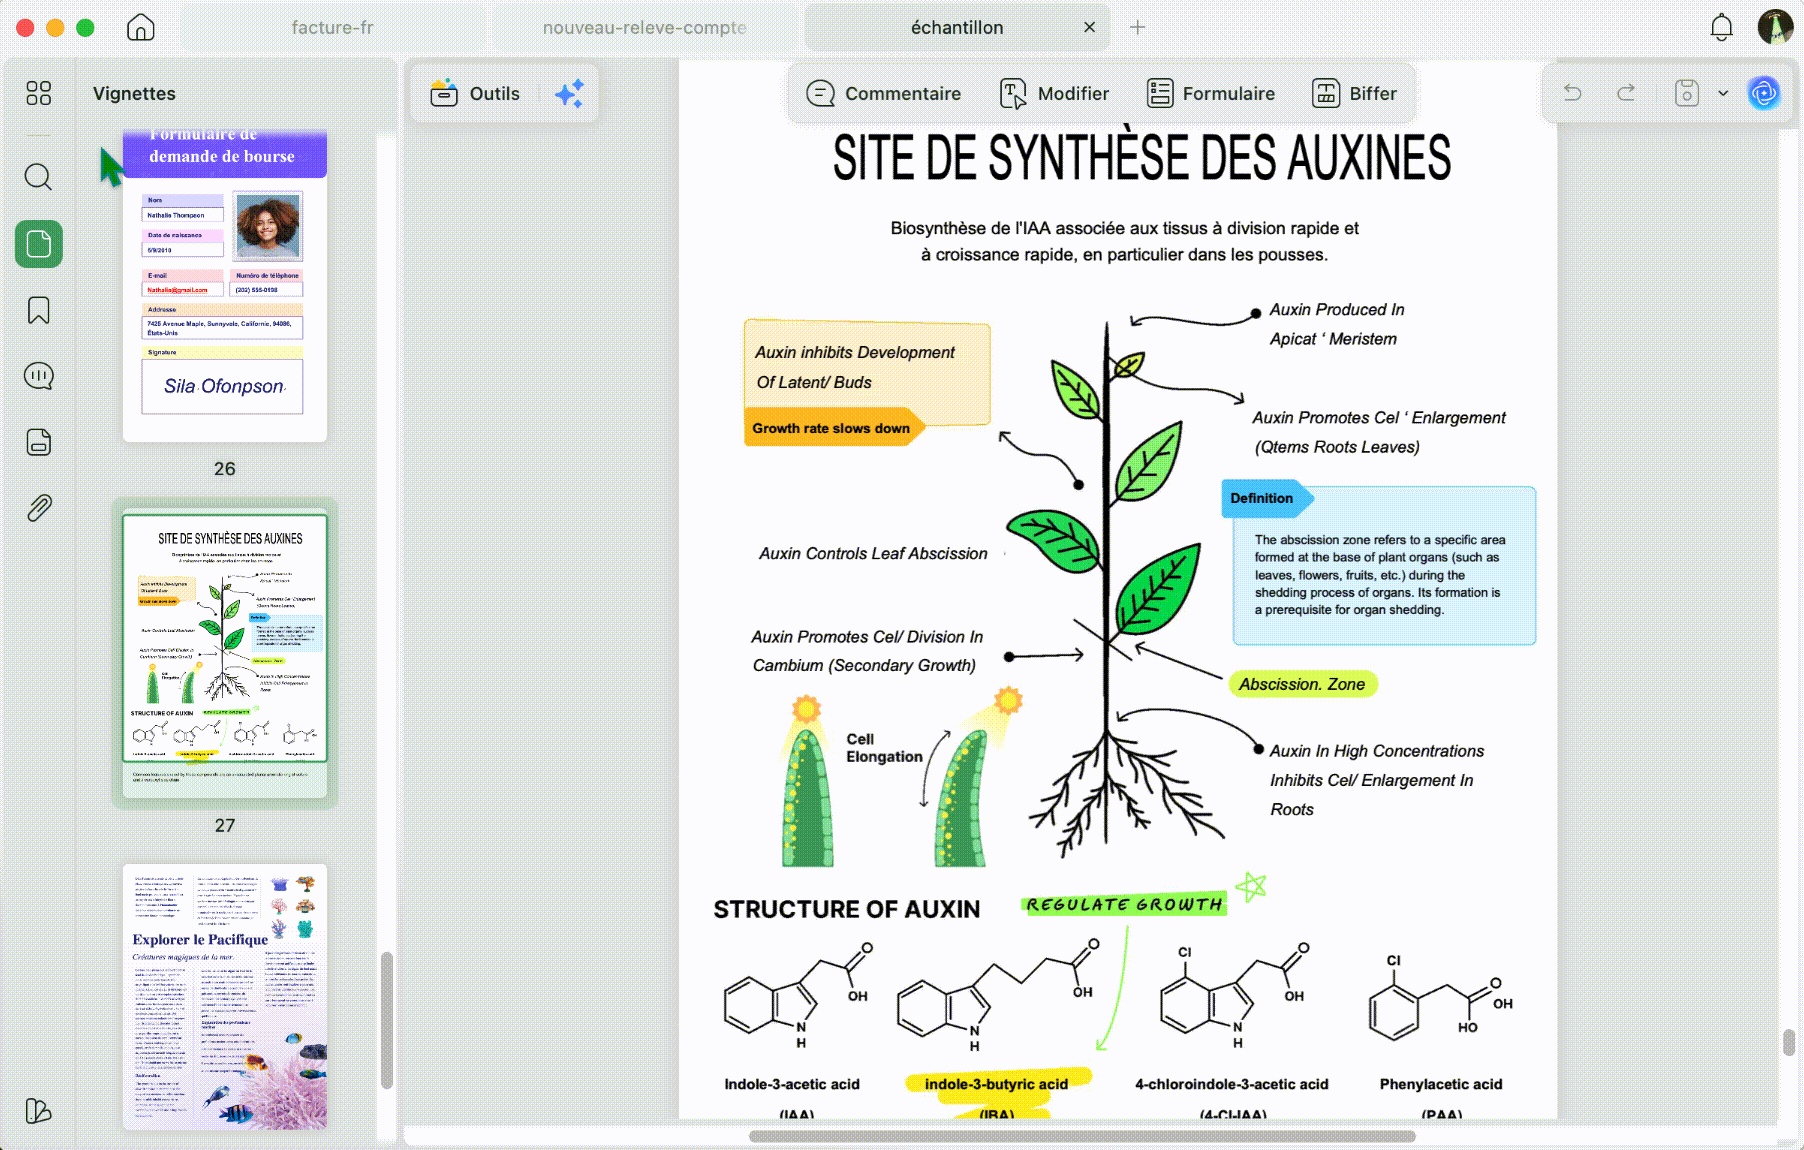Open the user profile avatar
This screenshot has height=1150, width=1804.
coord(1775,27)
